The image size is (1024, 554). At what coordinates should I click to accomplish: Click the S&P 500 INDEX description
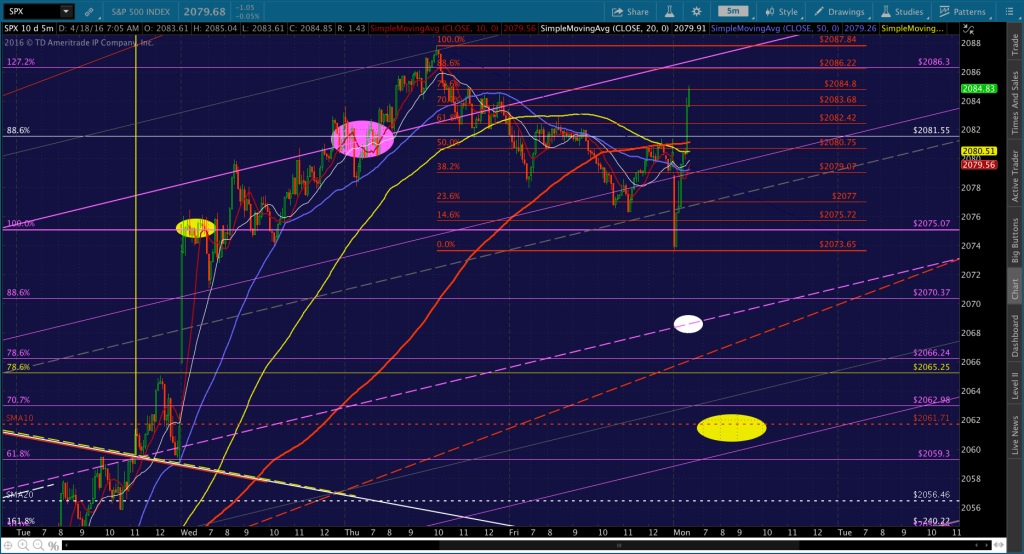[140, 12]
